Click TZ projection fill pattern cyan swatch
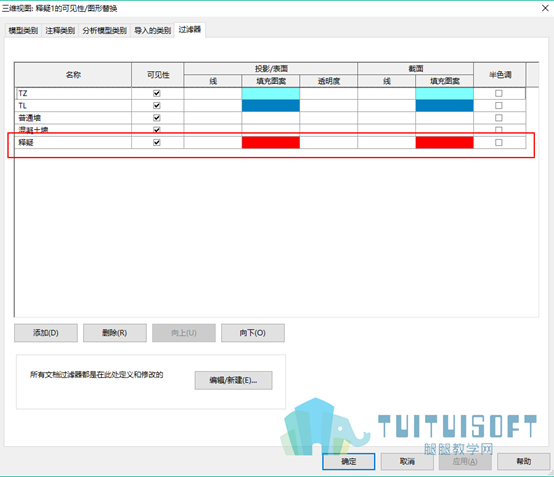Screen dimensions: 554x477 (x=271, y=93)
